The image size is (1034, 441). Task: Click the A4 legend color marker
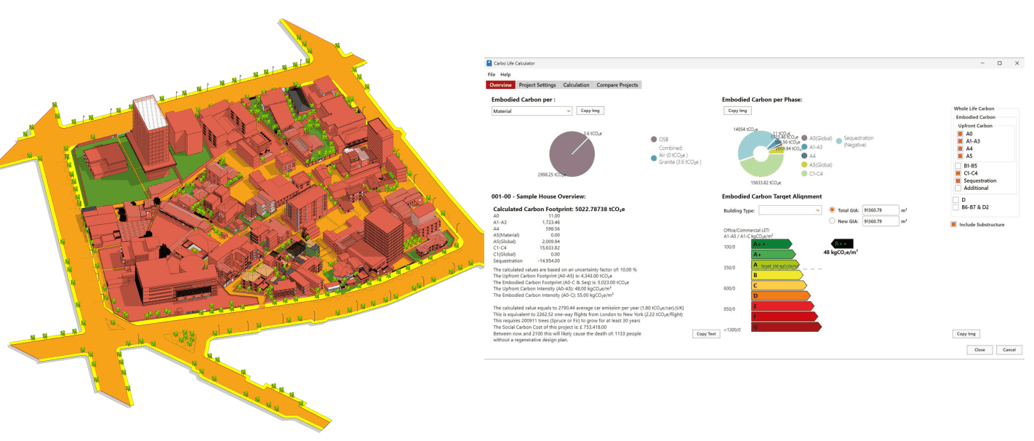[x=805, y=156]
